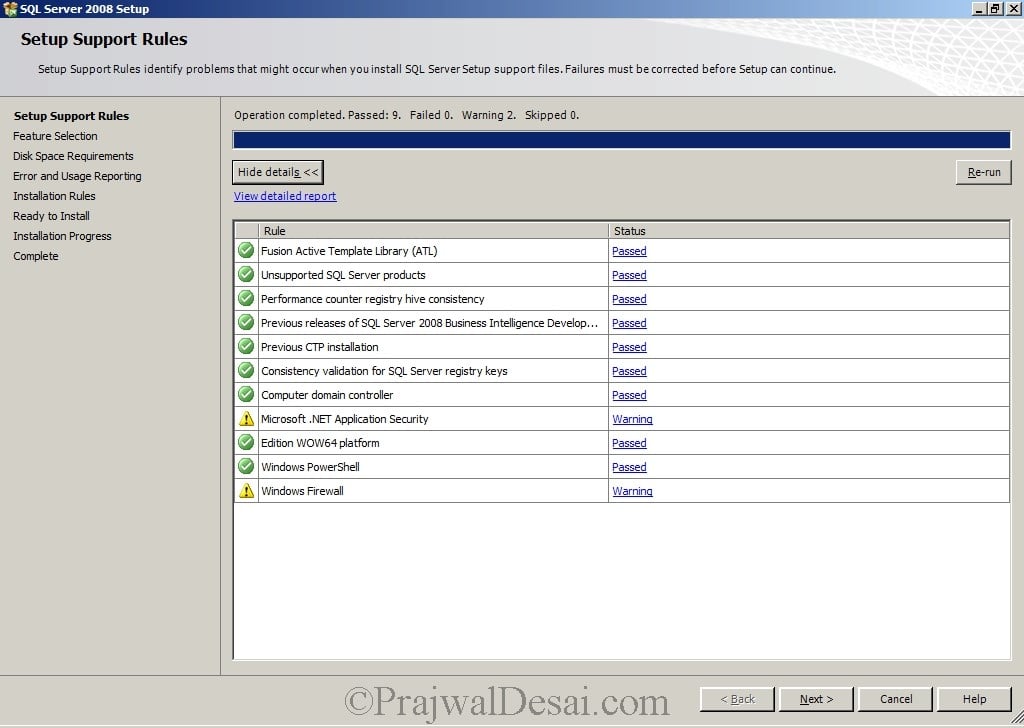Open Warning status for Windows Firewall
Viewport: 1024px width, 728px height.
coord(632,491)
